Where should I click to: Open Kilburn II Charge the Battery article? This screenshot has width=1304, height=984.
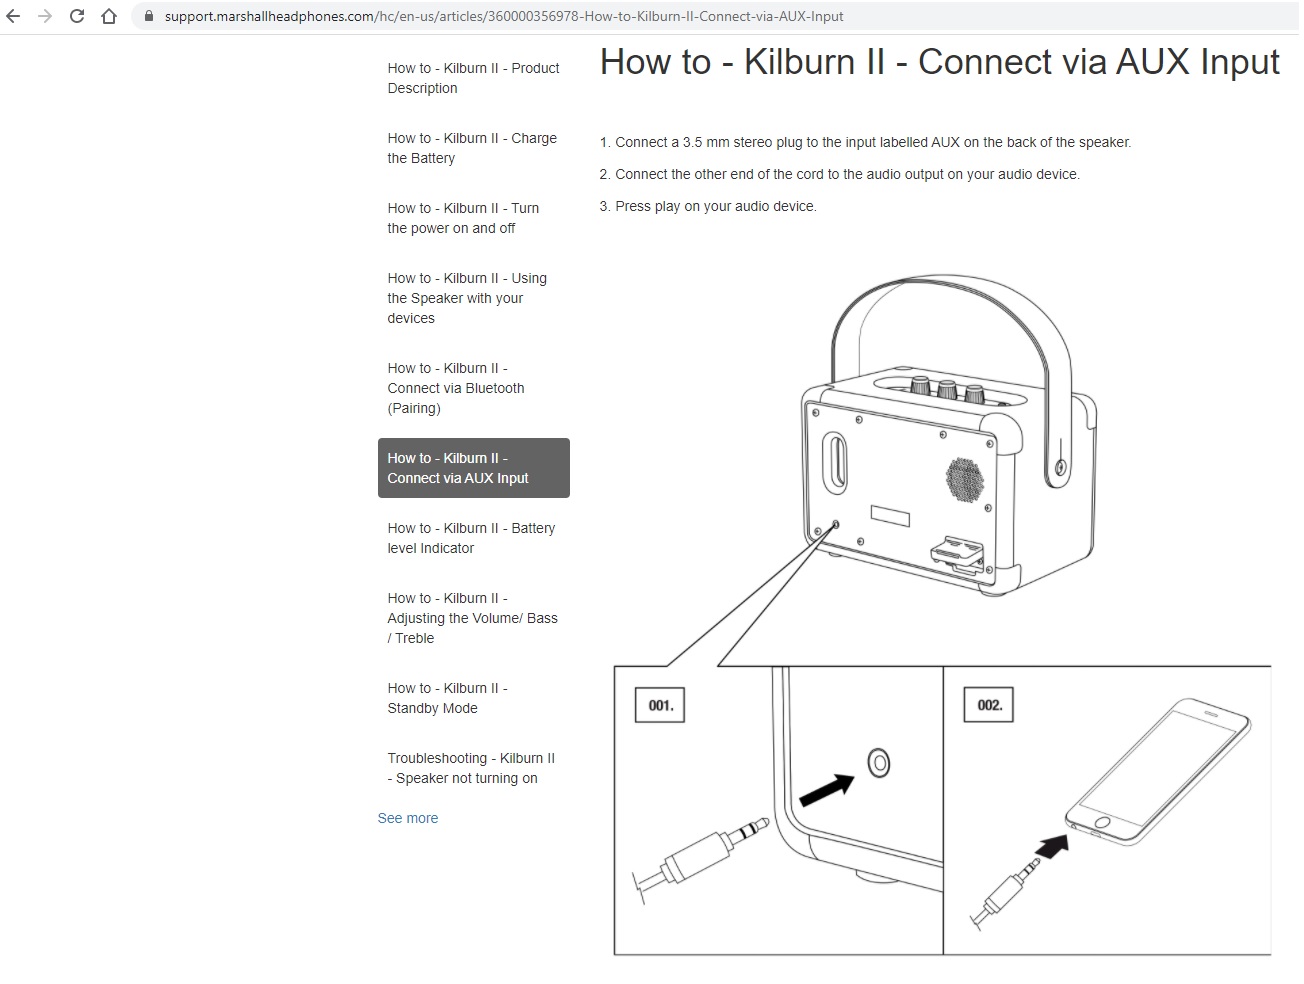(x=472, y=148)
